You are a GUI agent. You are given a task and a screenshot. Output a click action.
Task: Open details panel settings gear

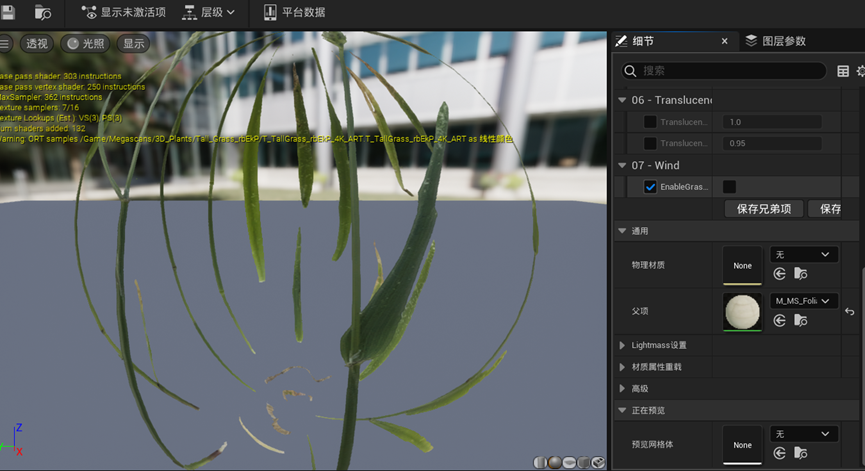(861, 71)
